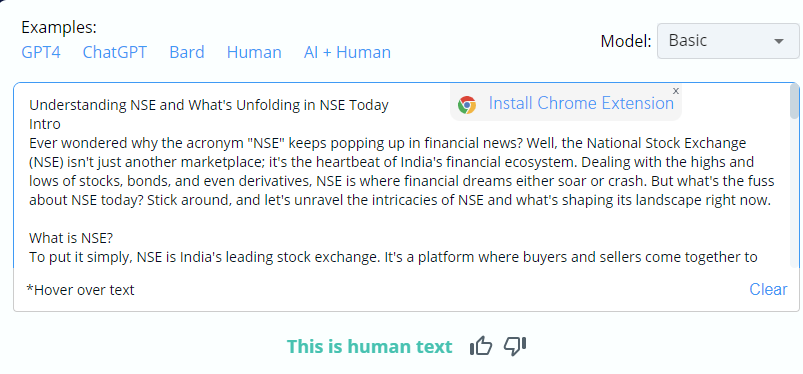Image resolution: width=803 pixels, height=374 pixels.
Task: Click the "*Hover over text" hint
Action: pos(80,290)
